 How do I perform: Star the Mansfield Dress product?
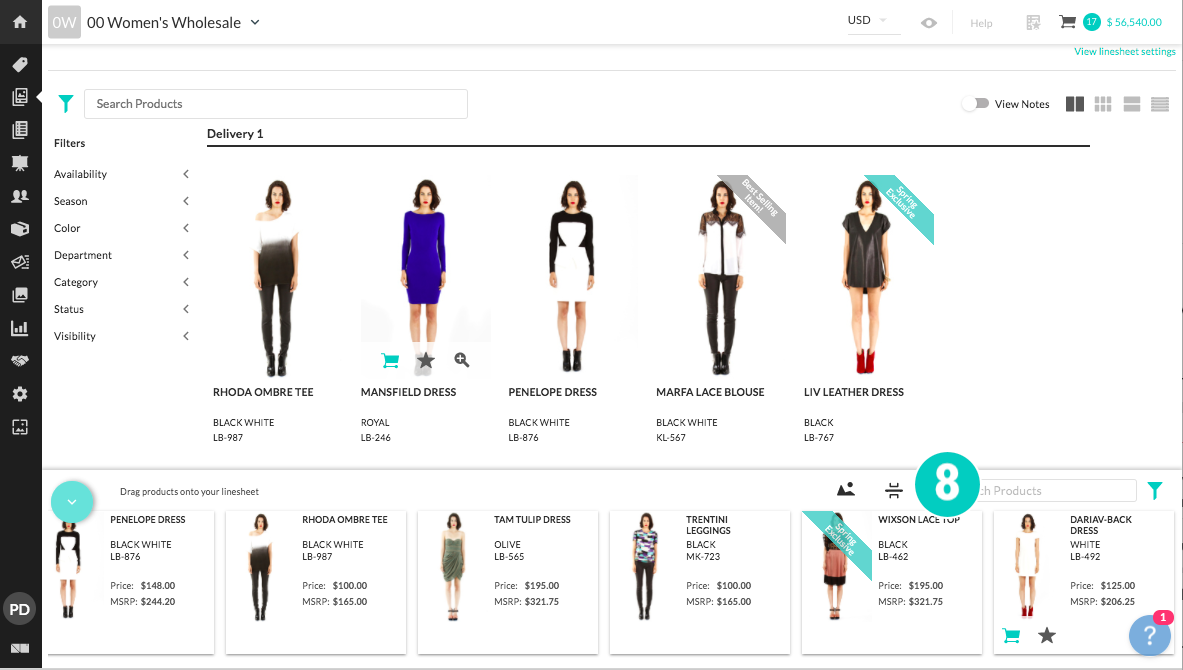click(426, 361)
